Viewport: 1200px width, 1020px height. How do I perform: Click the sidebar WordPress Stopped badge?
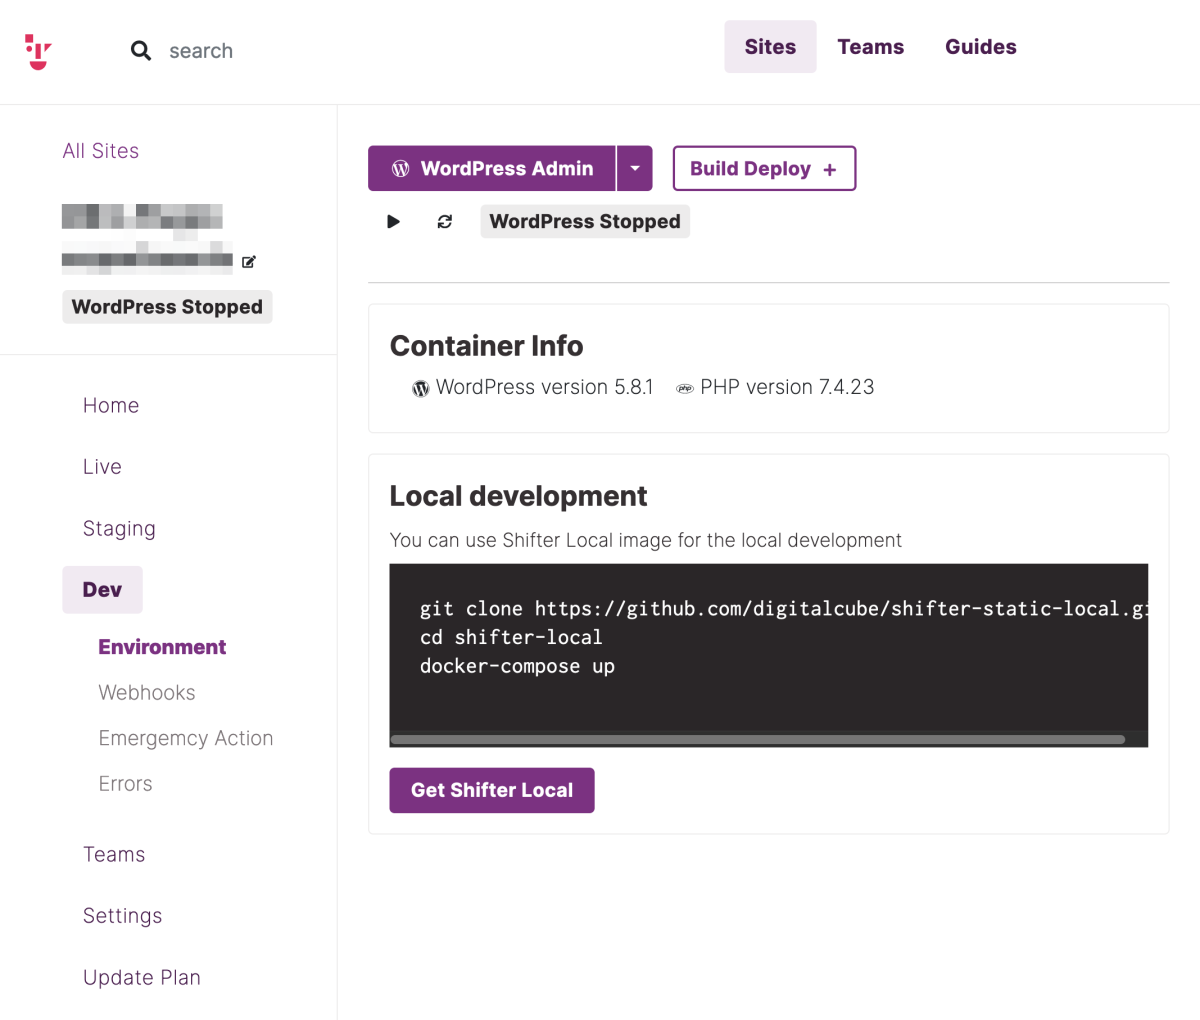(x=167, y=307)
